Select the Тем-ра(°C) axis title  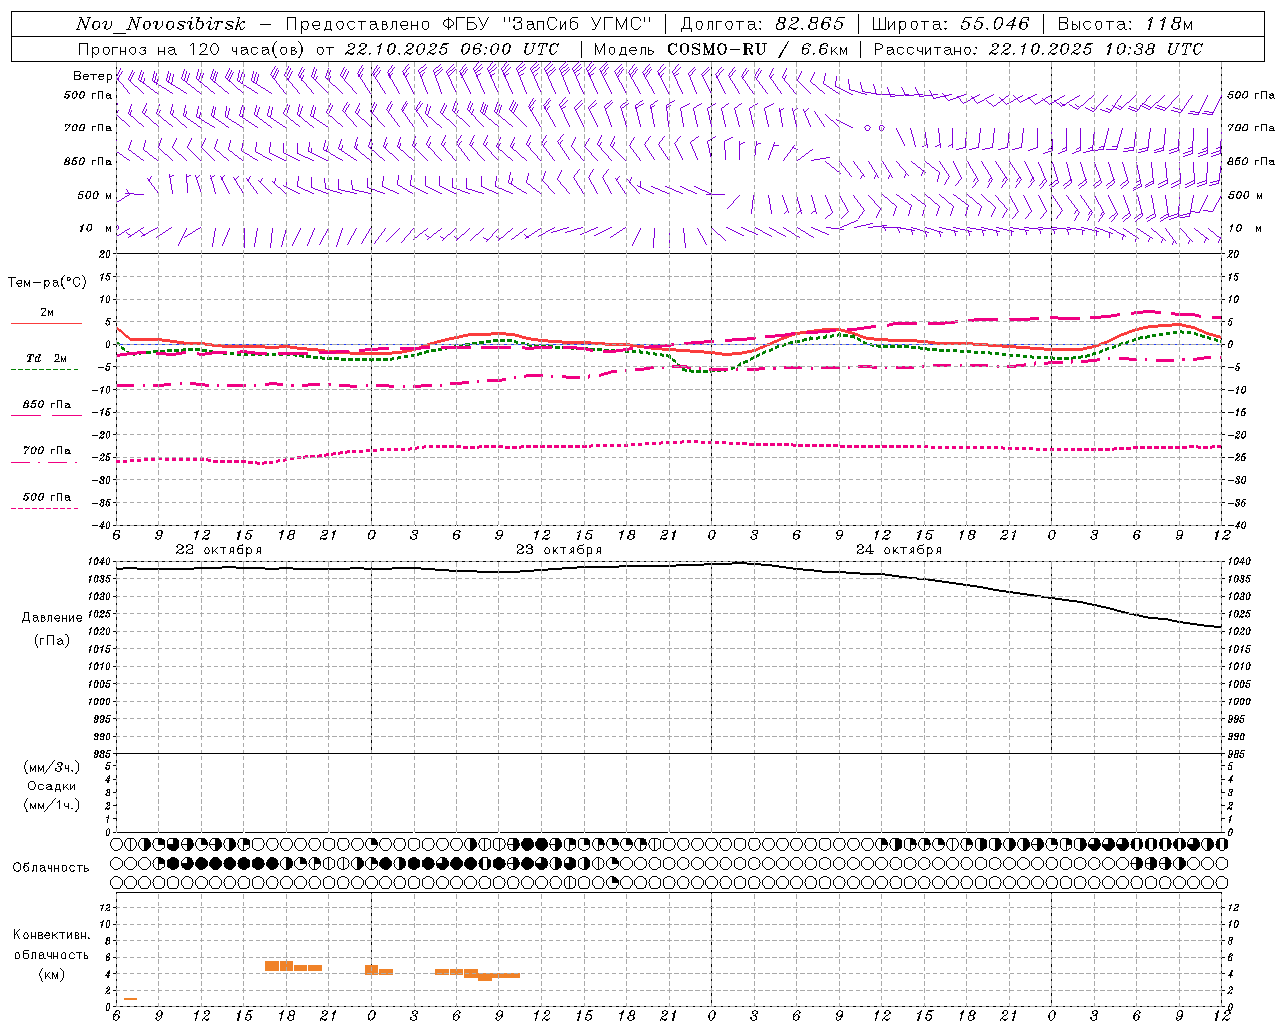pos(47,283)
